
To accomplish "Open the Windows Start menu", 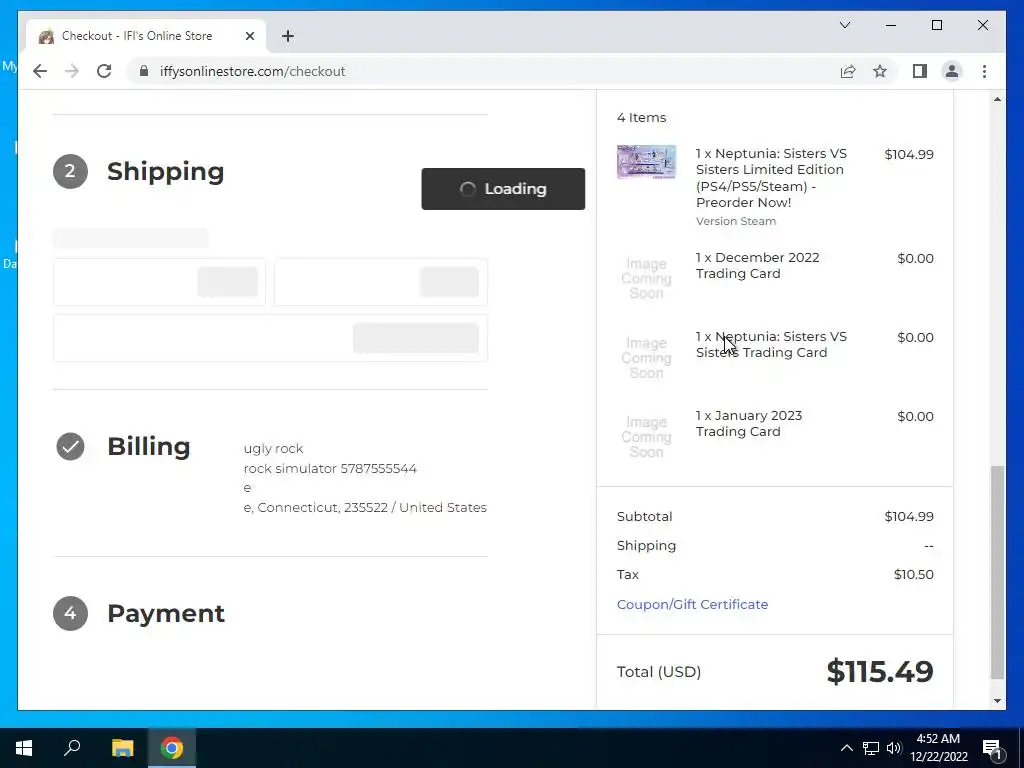I will [24, 748].
